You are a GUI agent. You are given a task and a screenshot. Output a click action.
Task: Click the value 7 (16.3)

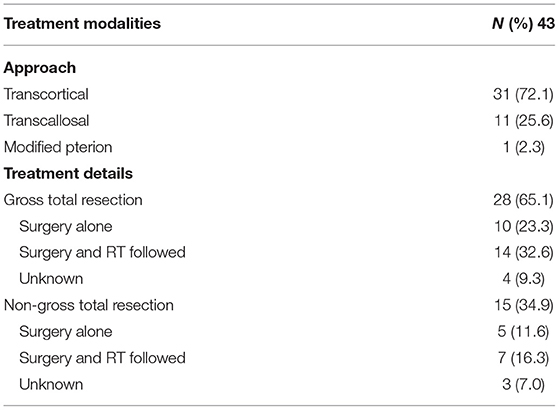[x=523, y=358]
